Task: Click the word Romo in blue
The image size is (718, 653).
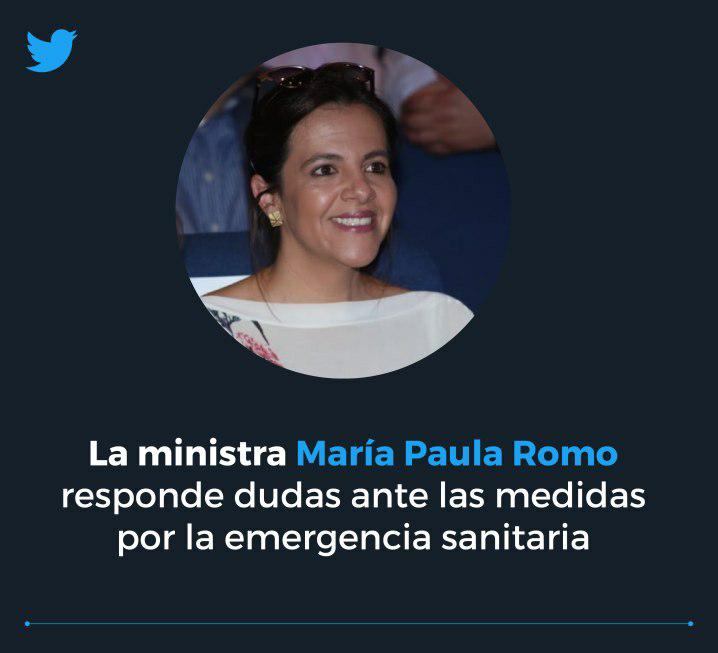Action: pos(565,454)
